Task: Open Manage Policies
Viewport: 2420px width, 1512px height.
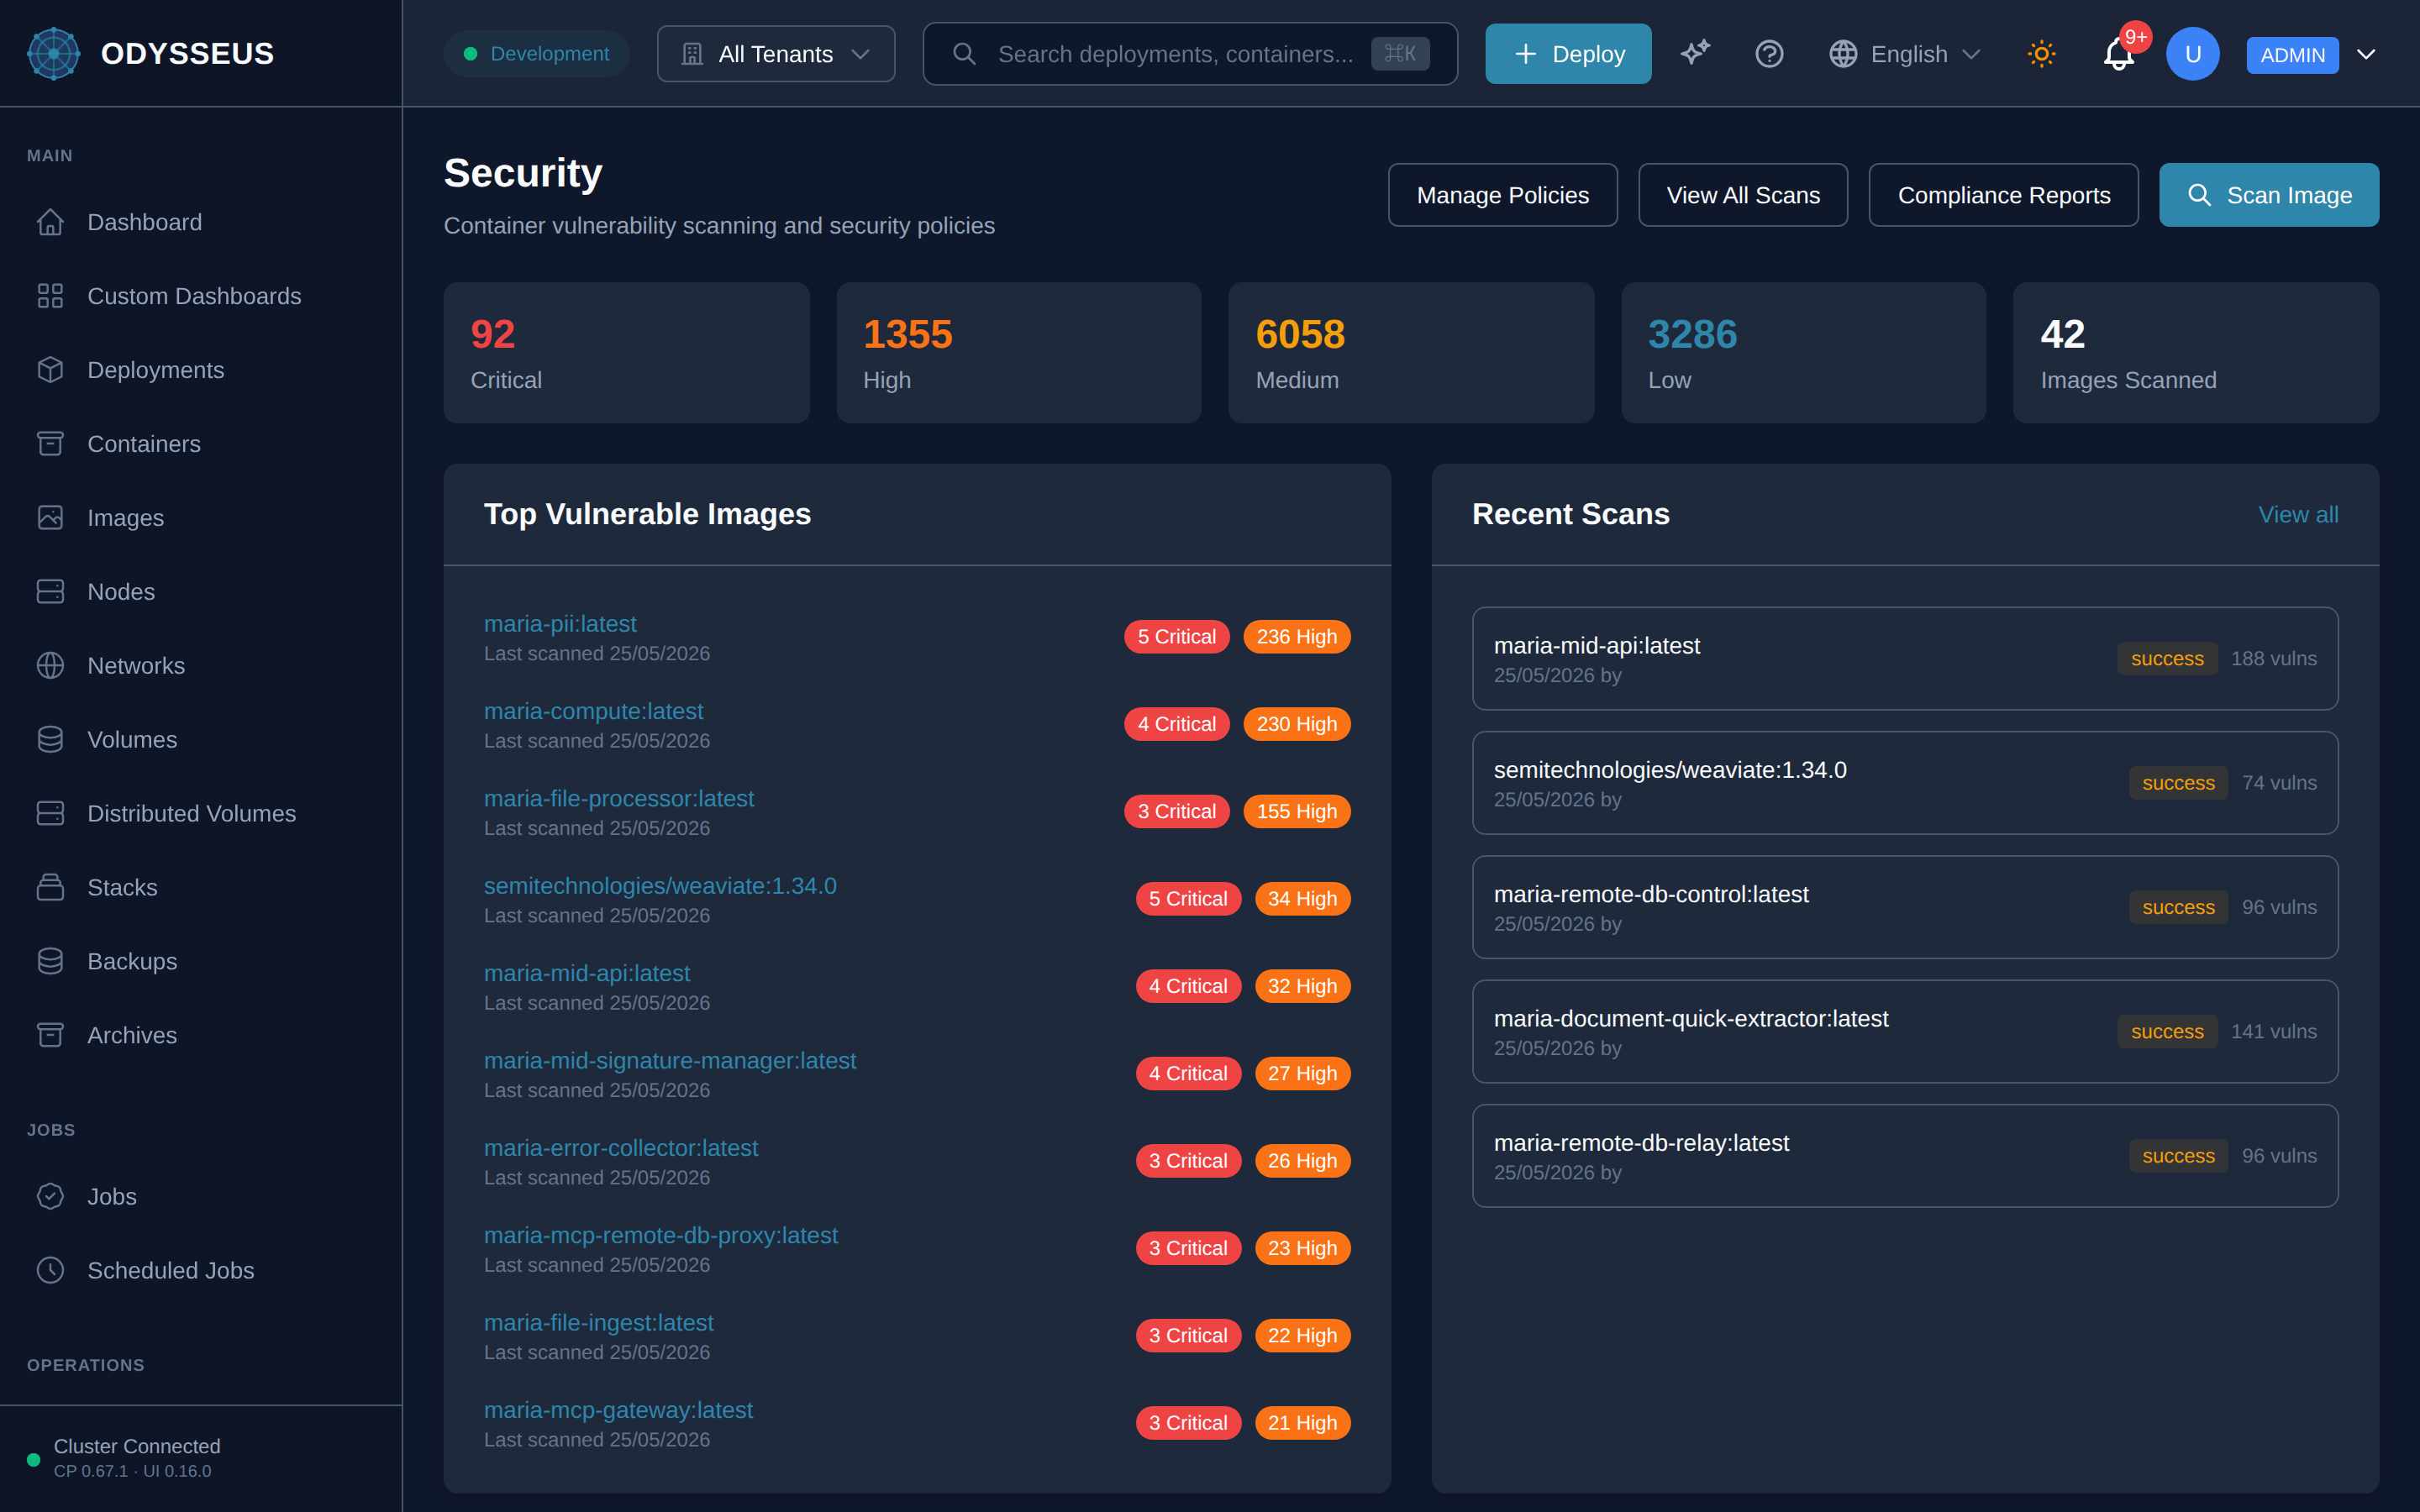Action: click(1502, 195)
